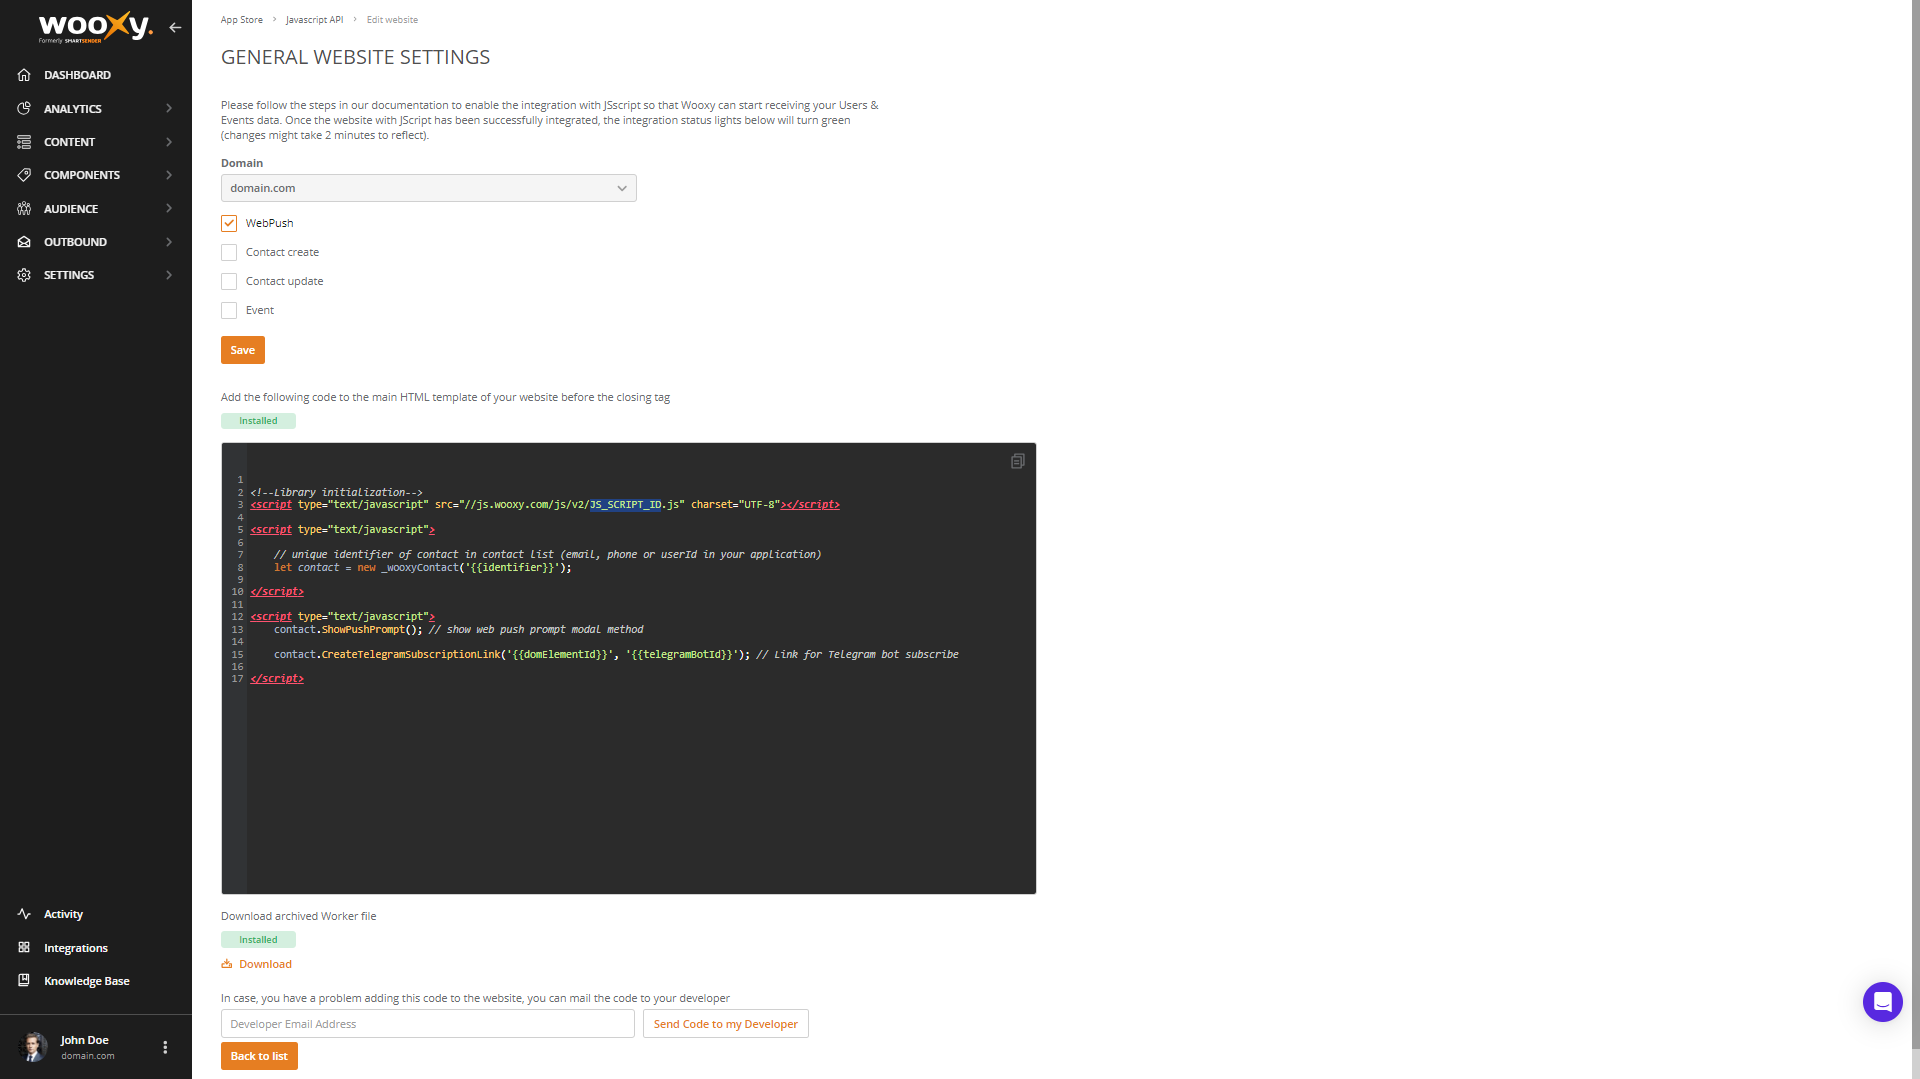Collapse sidebar with the back arrow icon

tap(175, 28)
